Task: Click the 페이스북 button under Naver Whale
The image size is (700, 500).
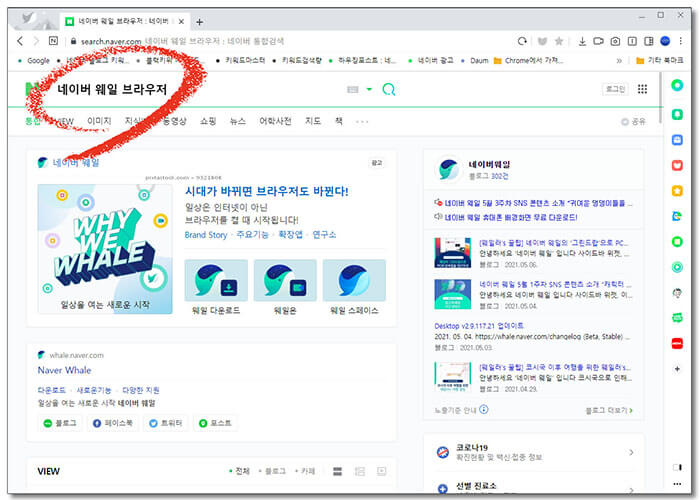Action: [x=113, y=423]
